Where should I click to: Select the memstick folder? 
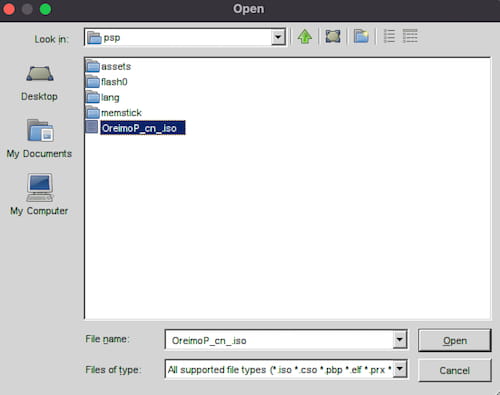click(x=114, y=113)
